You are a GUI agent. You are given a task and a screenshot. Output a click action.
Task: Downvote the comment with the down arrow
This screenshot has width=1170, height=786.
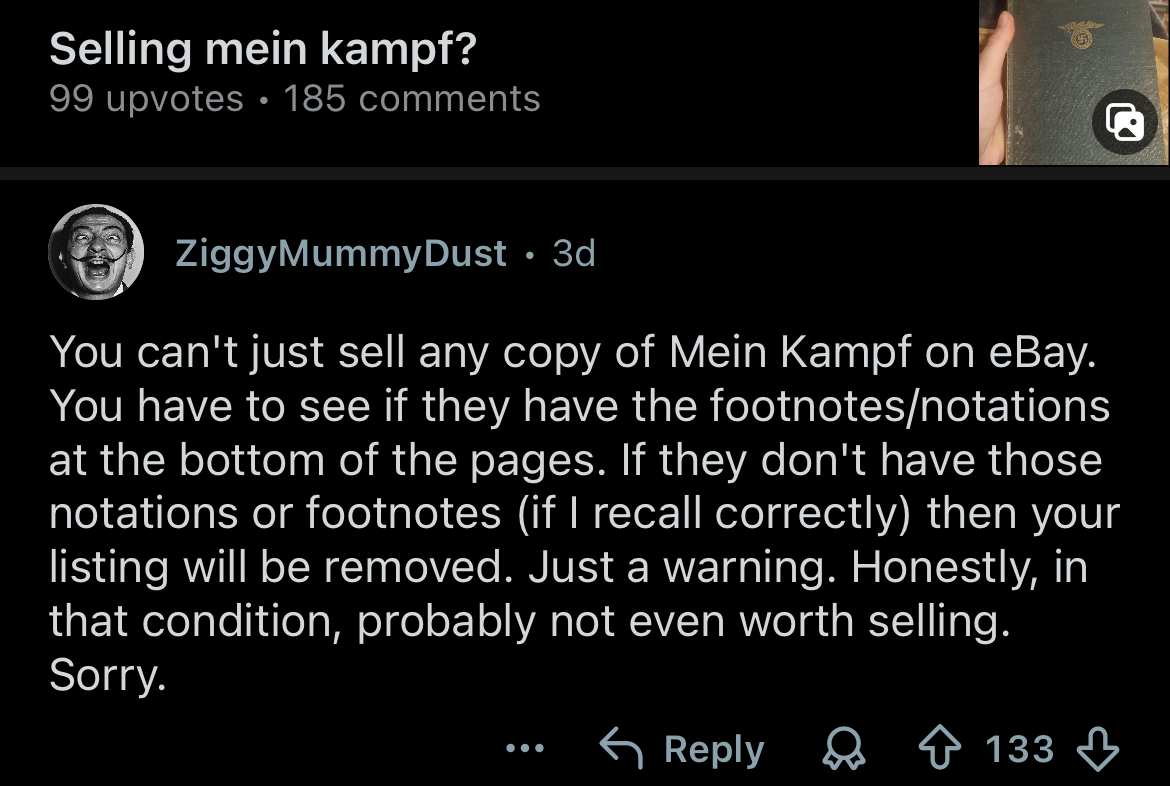(1097, 749)
